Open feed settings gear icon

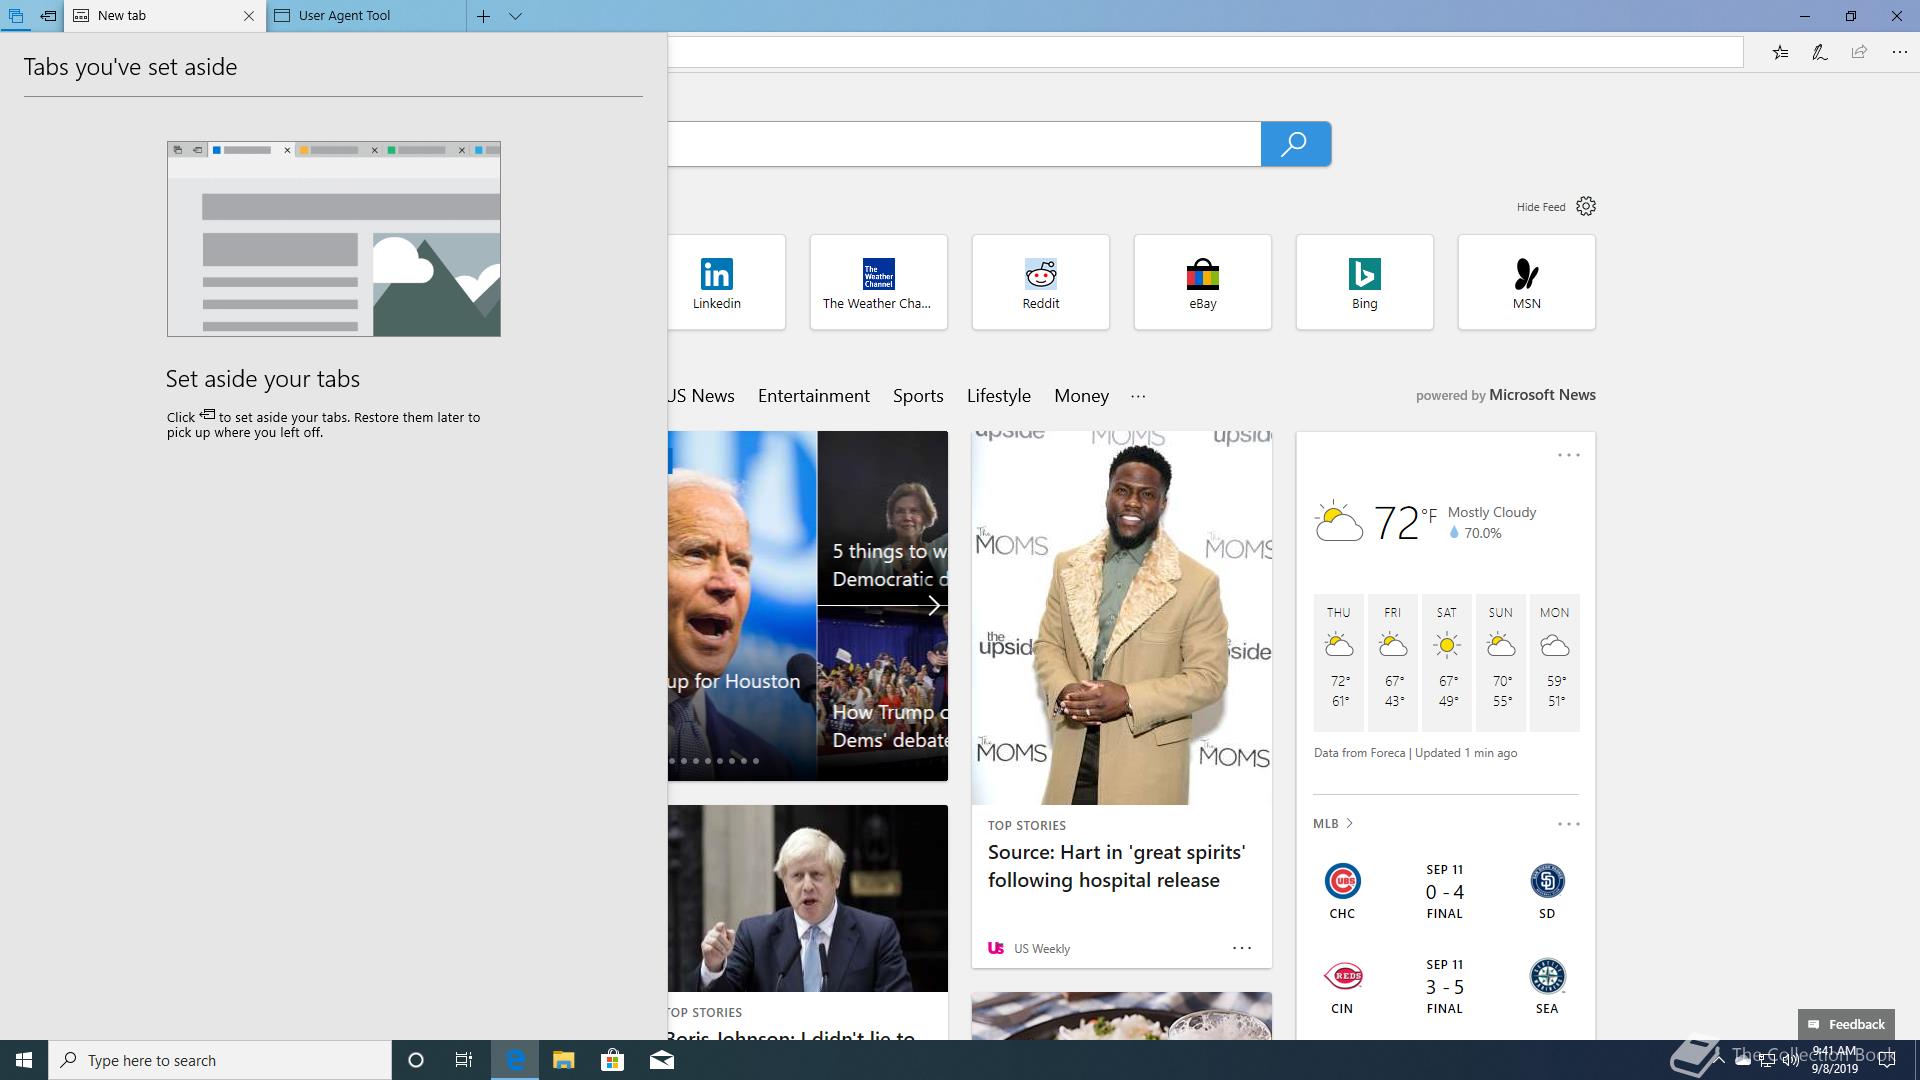tap(1586, 206)
